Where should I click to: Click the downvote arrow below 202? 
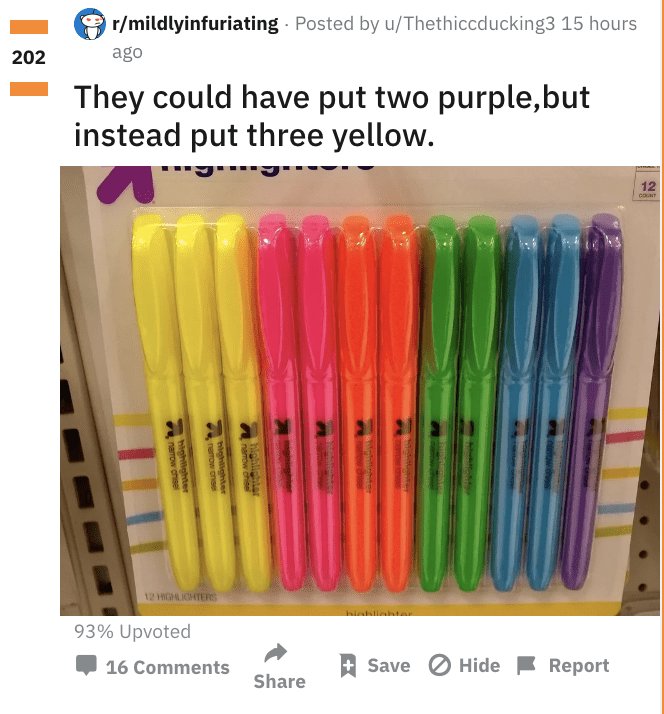pyautogui.click(x=29, y=89)
